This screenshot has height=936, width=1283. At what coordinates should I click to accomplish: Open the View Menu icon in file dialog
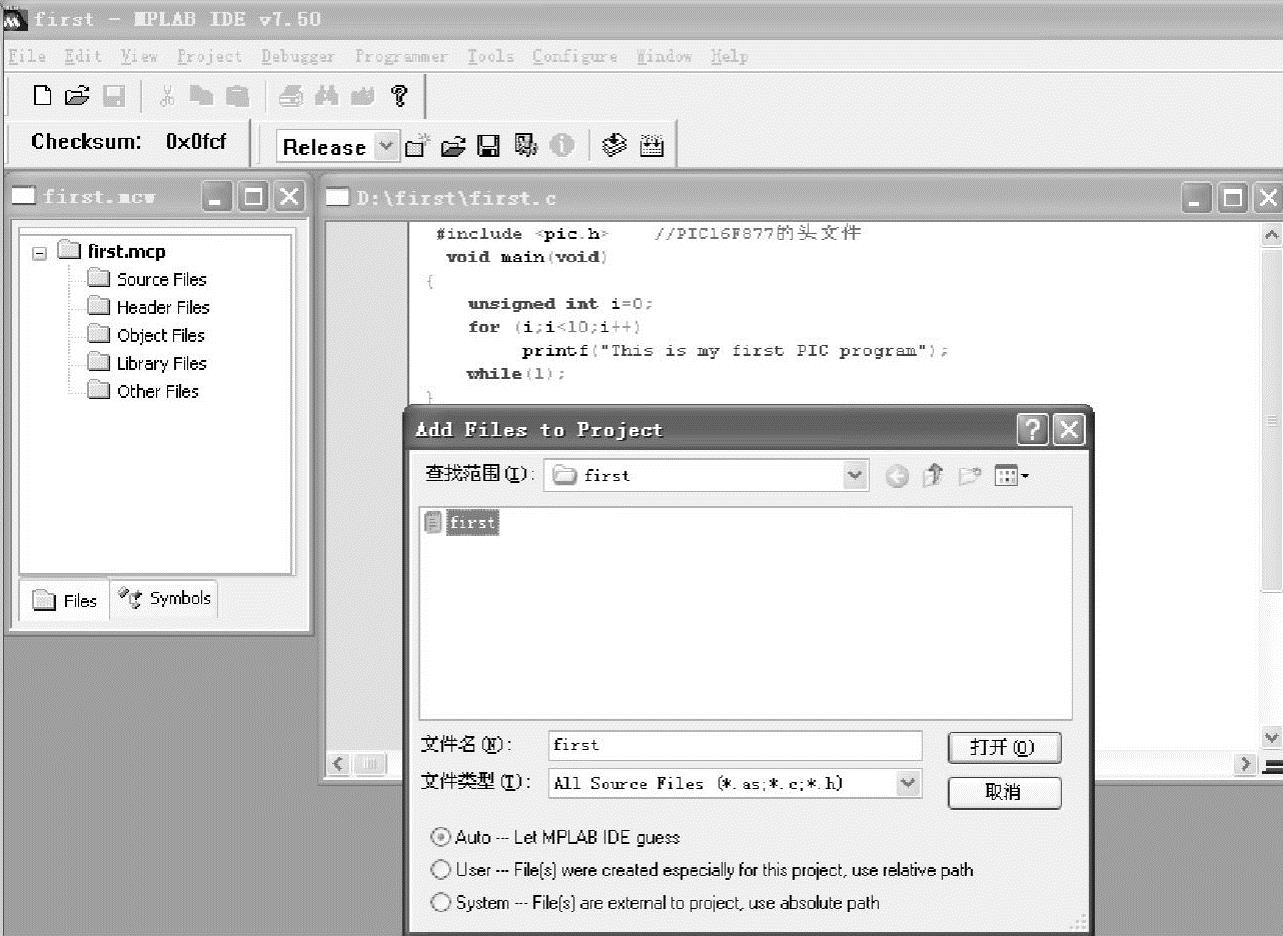pos(1011,476)
